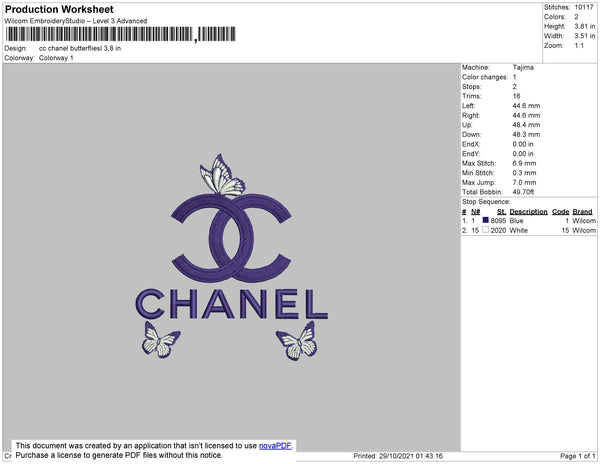Click 'Purchase a license' notice text

[119, 455]
